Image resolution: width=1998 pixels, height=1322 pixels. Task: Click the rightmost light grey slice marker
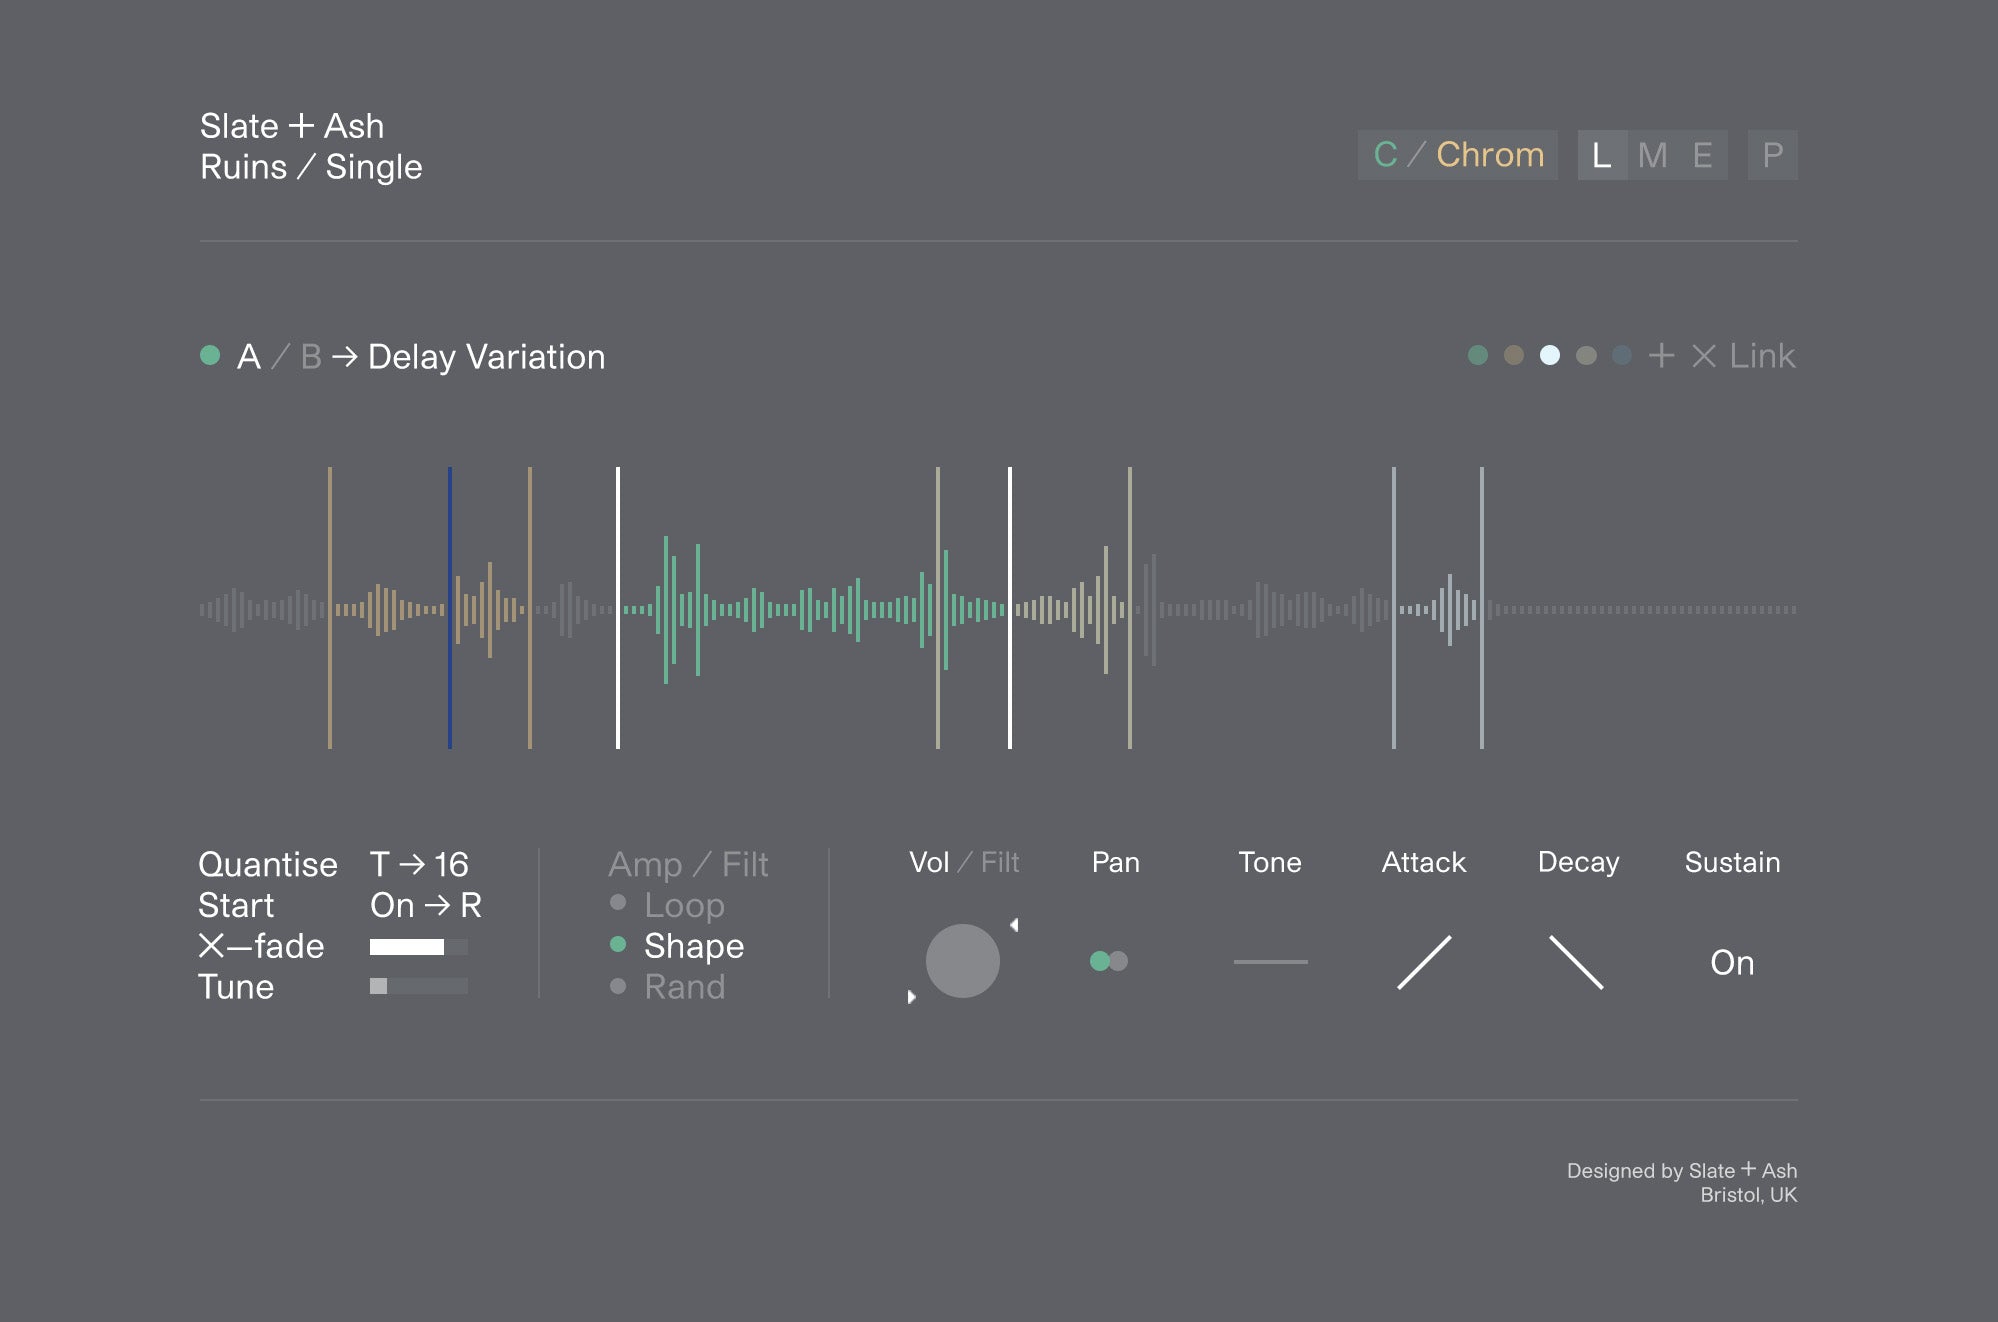coord(1482,608)
